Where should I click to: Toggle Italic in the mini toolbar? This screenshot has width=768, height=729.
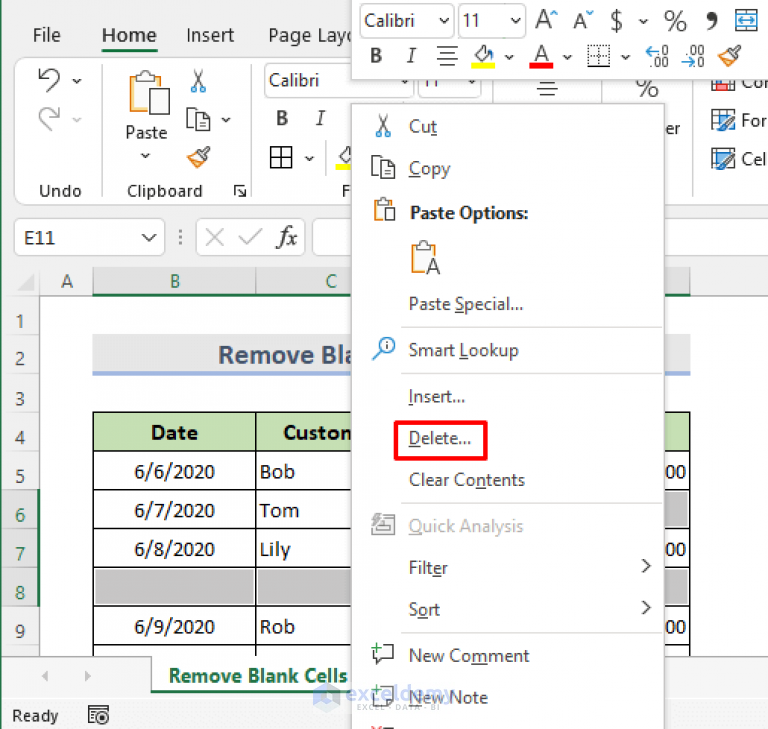(x=411, y=56)
